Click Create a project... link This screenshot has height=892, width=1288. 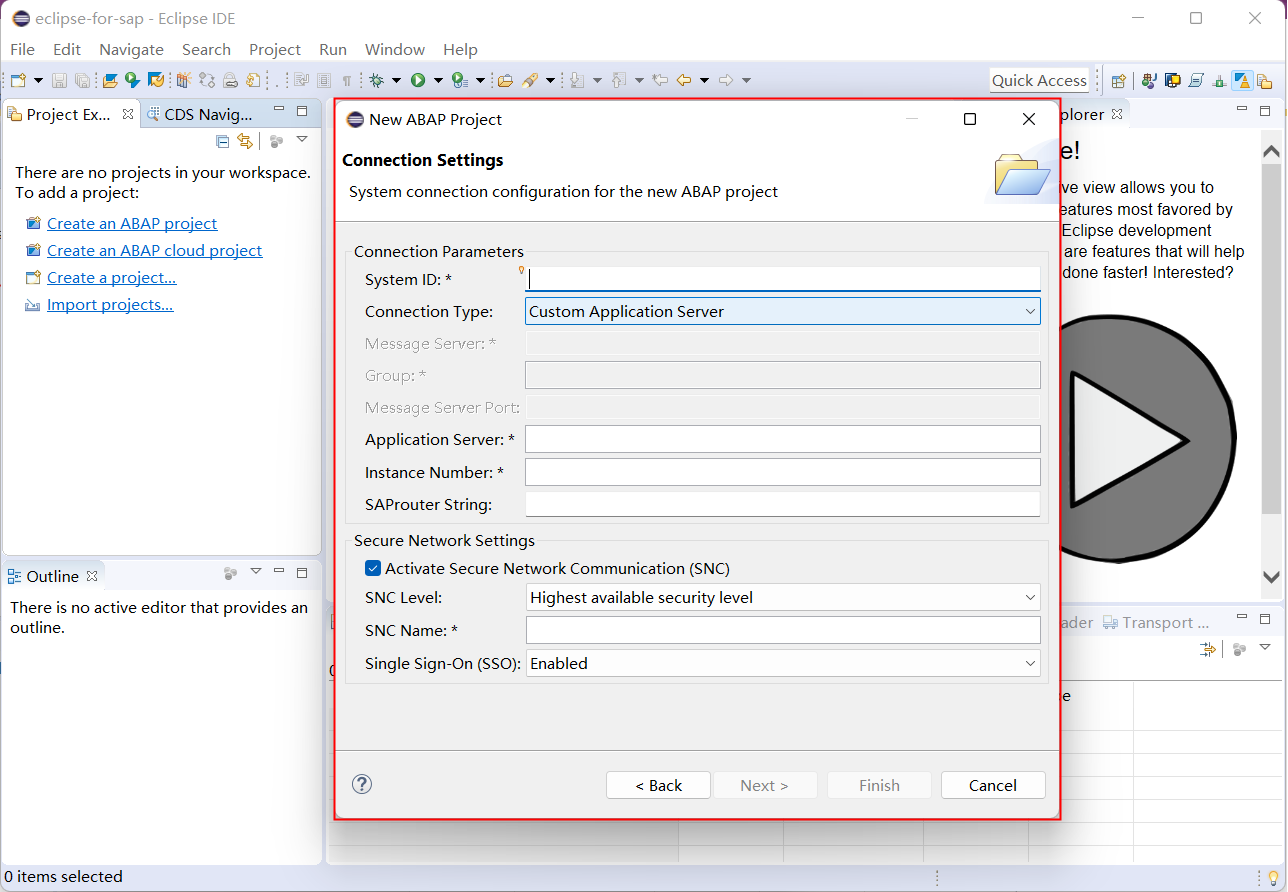click(x=112, y=278)
